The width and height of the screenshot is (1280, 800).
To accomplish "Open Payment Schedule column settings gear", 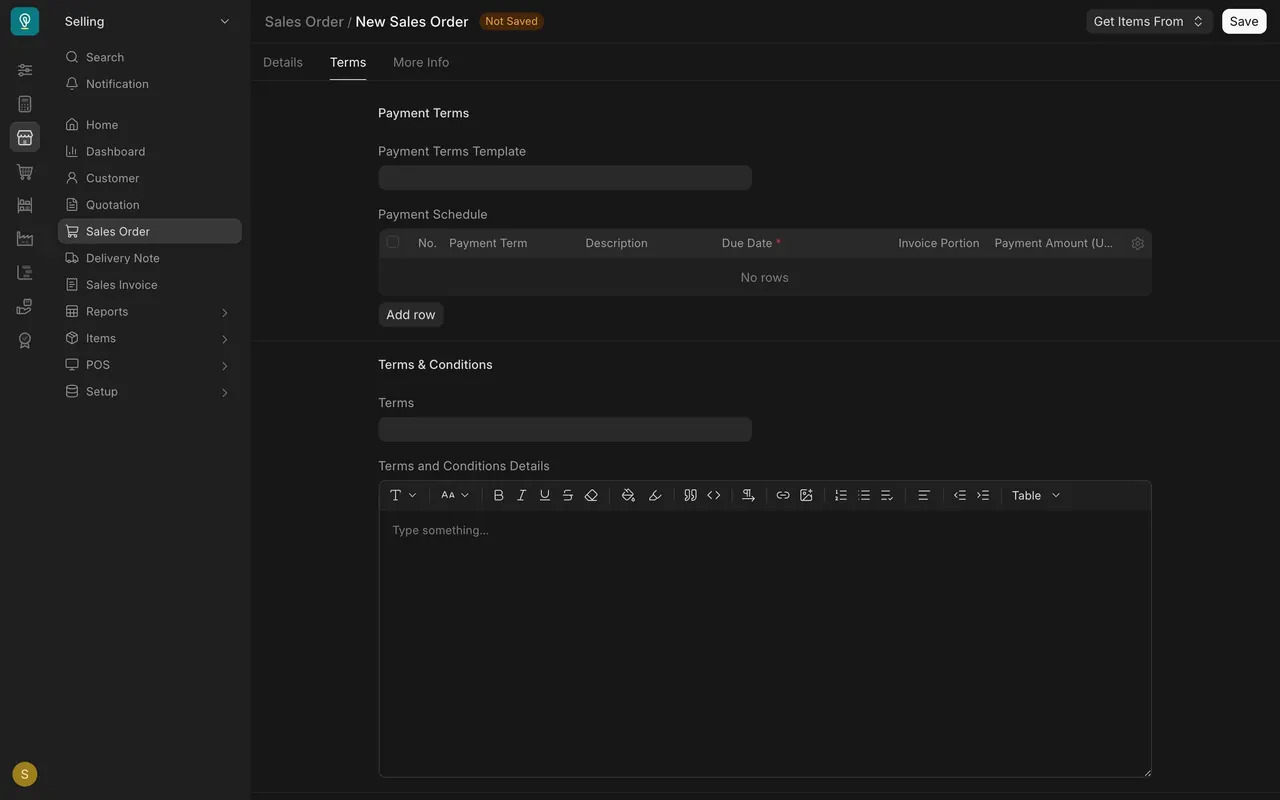I will (x=1137, y=243).
